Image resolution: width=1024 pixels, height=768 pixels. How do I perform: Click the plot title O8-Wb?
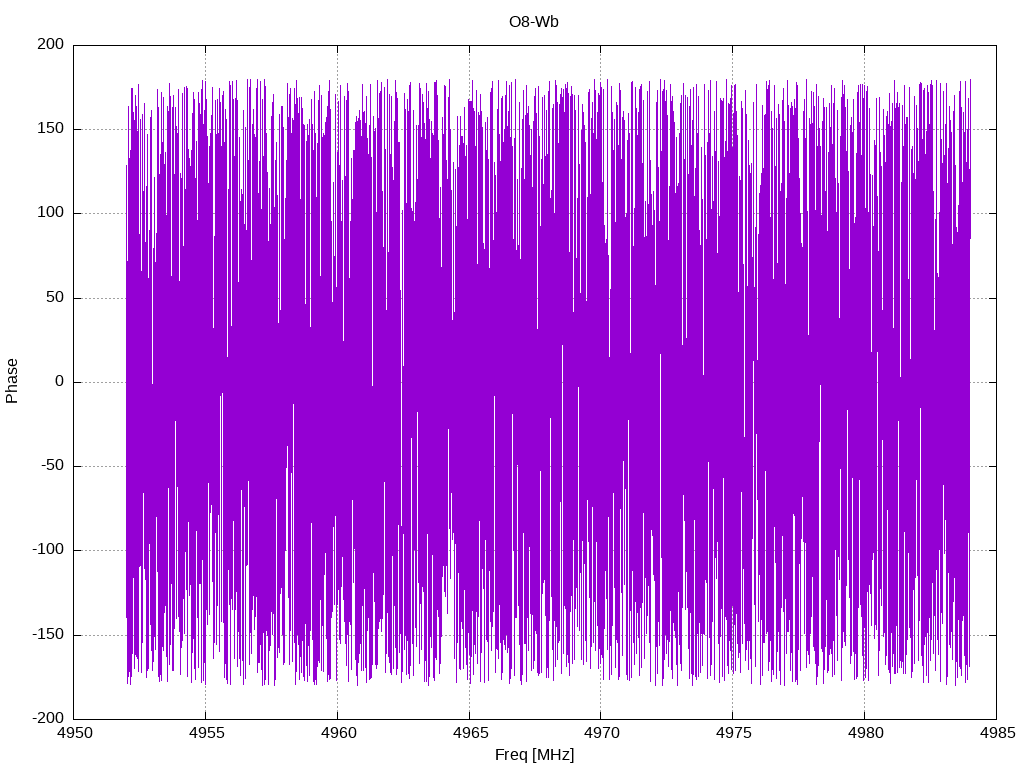click(x=534, y=22)
